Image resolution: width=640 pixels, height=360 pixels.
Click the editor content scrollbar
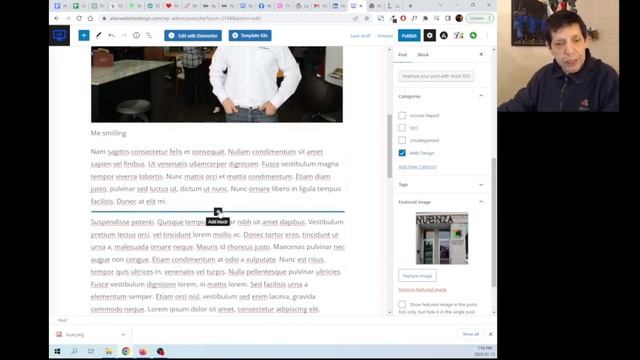click(x=389, y=146)
